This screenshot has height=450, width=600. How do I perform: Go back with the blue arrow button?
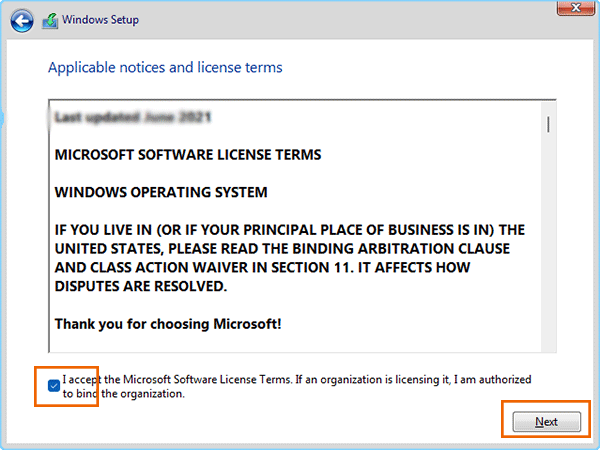tap(22, 20)
